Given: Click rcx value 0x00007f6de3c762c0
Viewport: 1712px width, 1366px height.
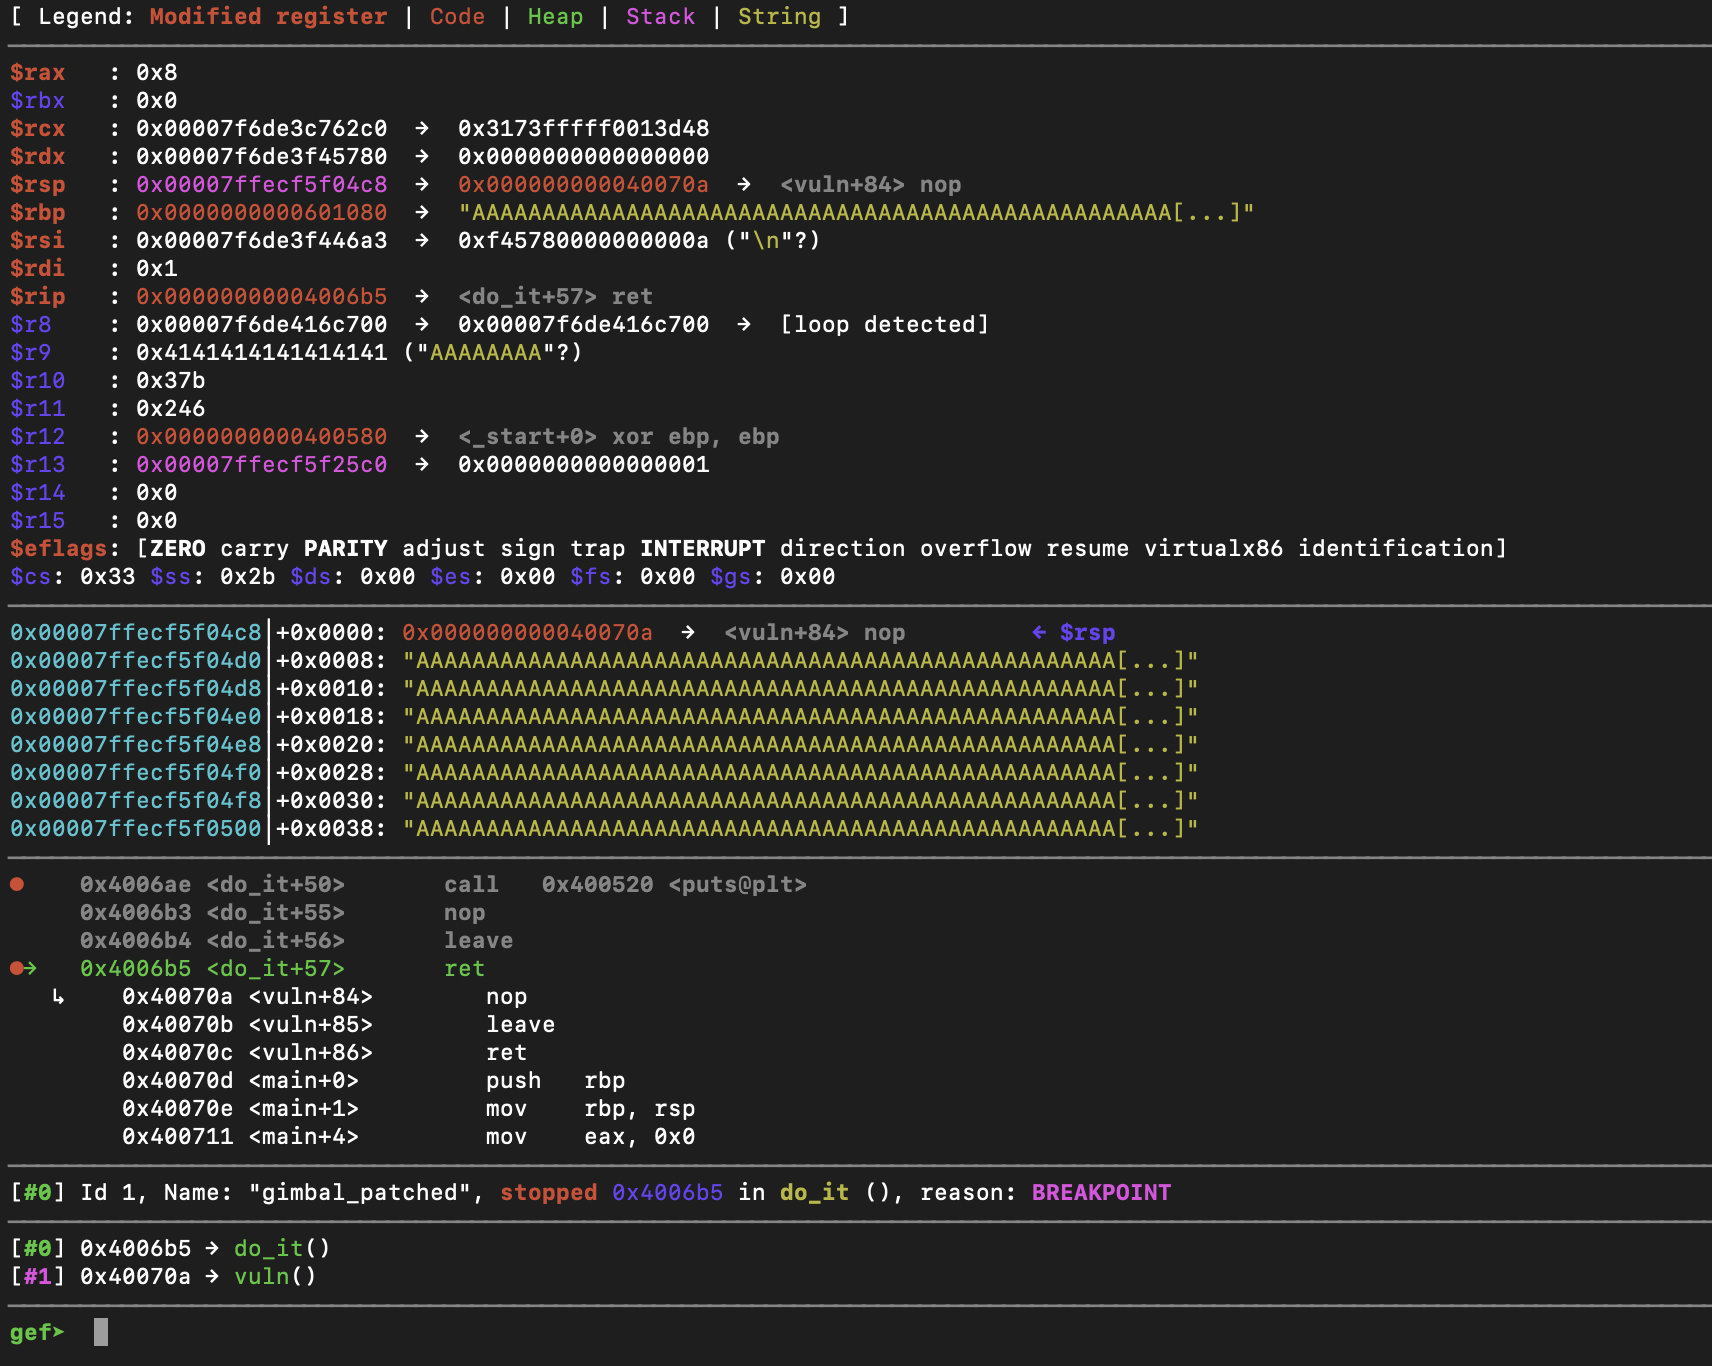Looking at the screenshot, I should click(262, 128).
